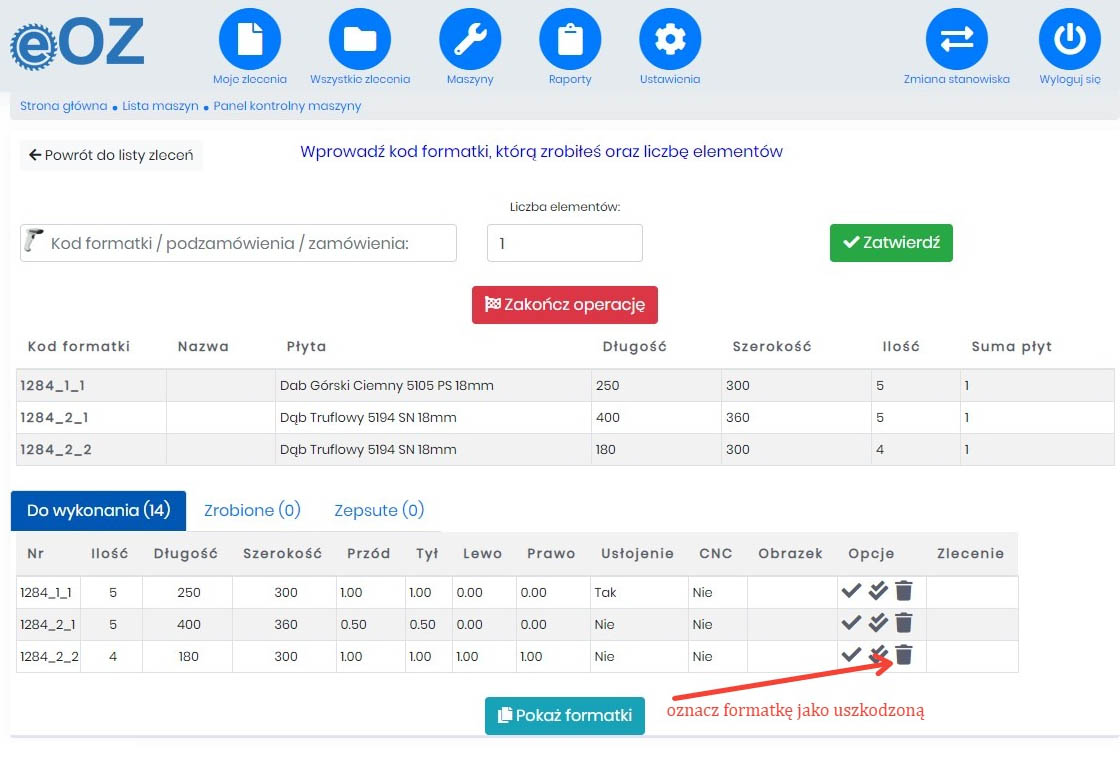The width and height of the screenshot is (1120, 761).
Task: Open Raporty clipboard icon
Action: [x=570, y=40]
